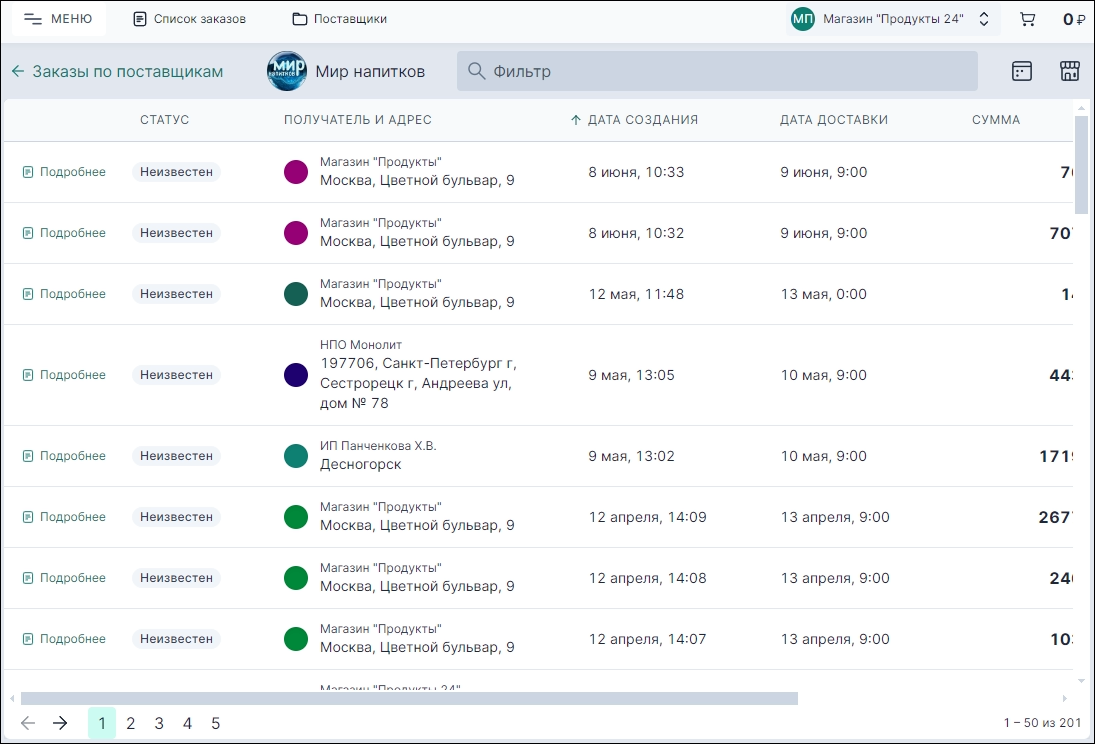Open the shopping cart icon
The image size is (1095, 744).
pyautogui.click(x=1027, y=19)
